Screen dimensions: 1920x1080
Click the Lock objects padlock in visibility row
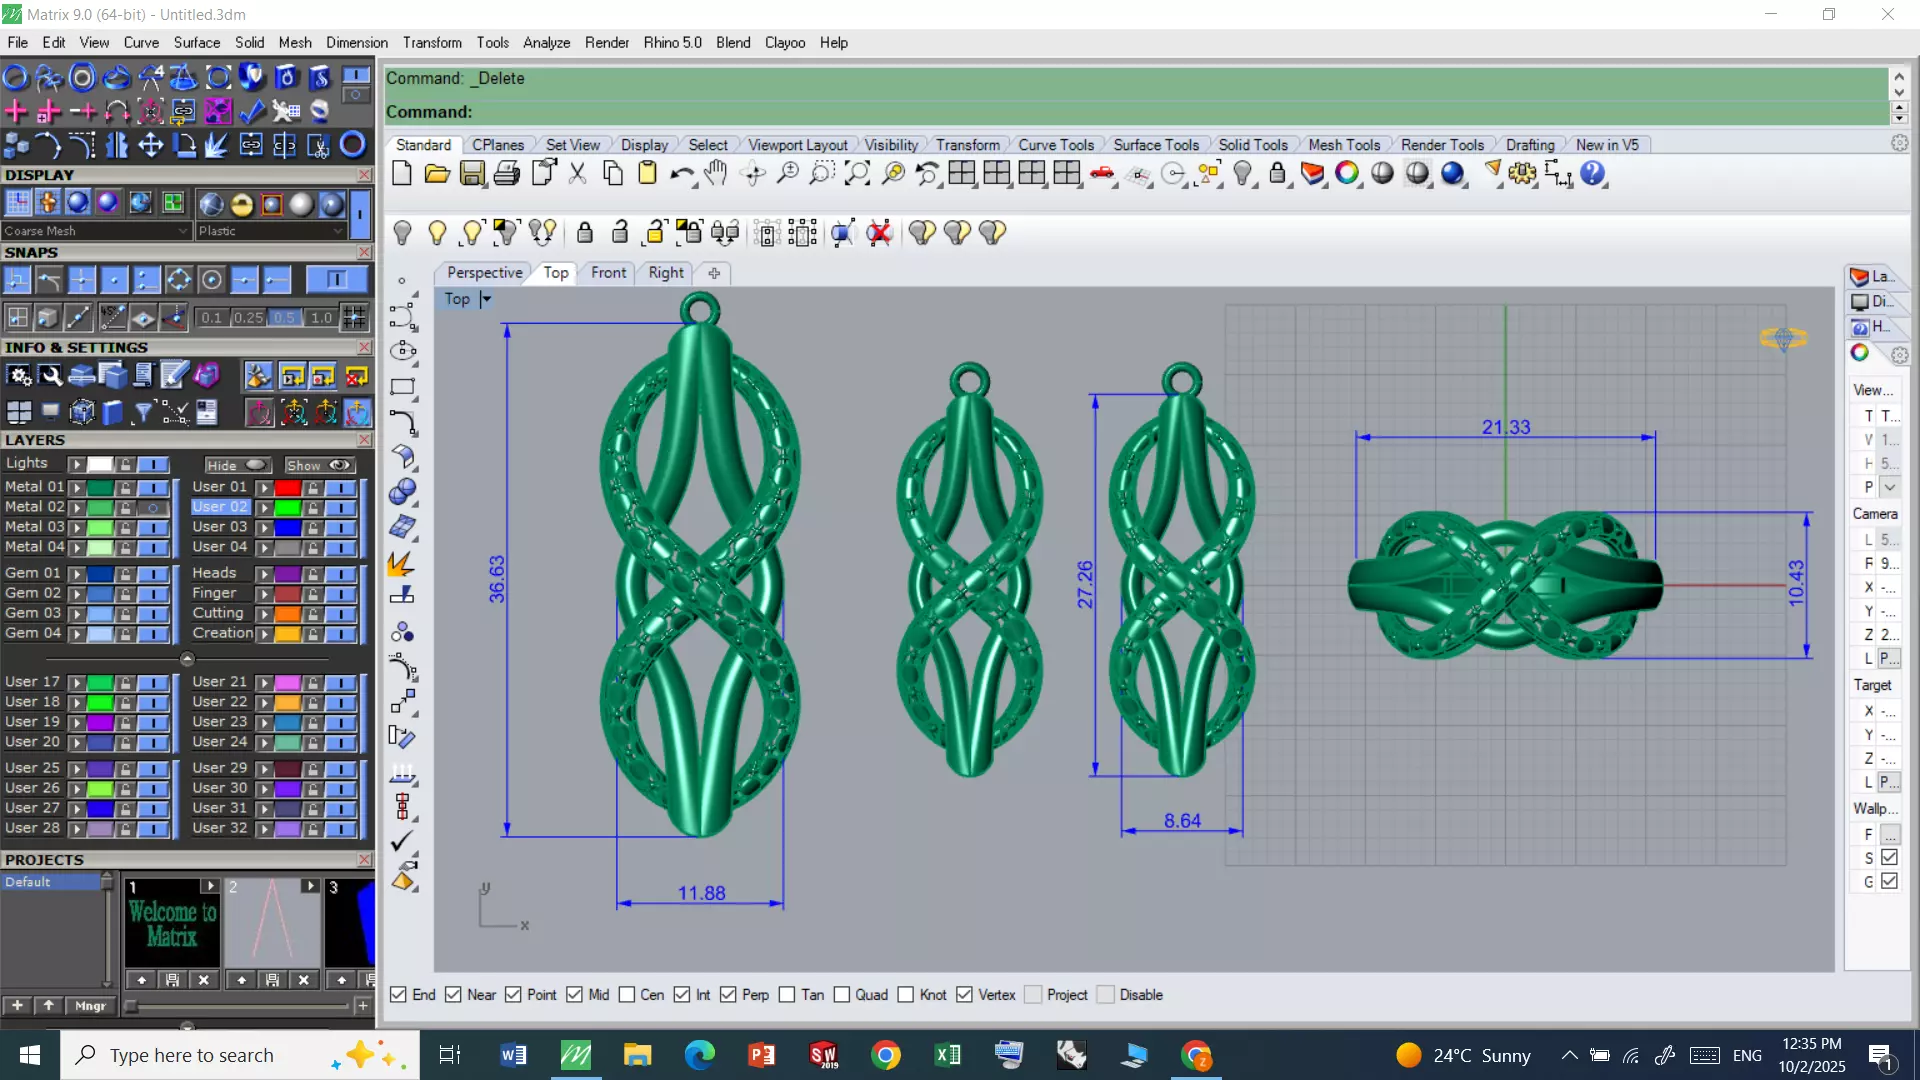pyautogui.click(x=585, y=233)
